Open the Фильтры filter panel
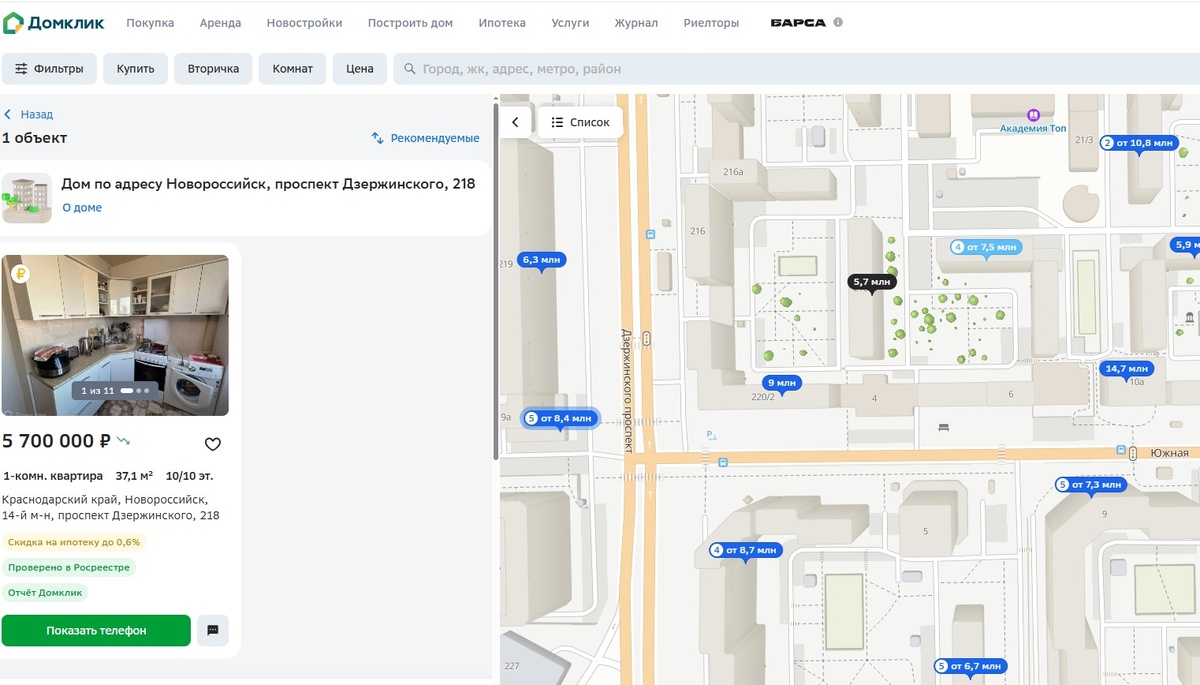This screenshot has height=685, width=1200. pos(50,69)
